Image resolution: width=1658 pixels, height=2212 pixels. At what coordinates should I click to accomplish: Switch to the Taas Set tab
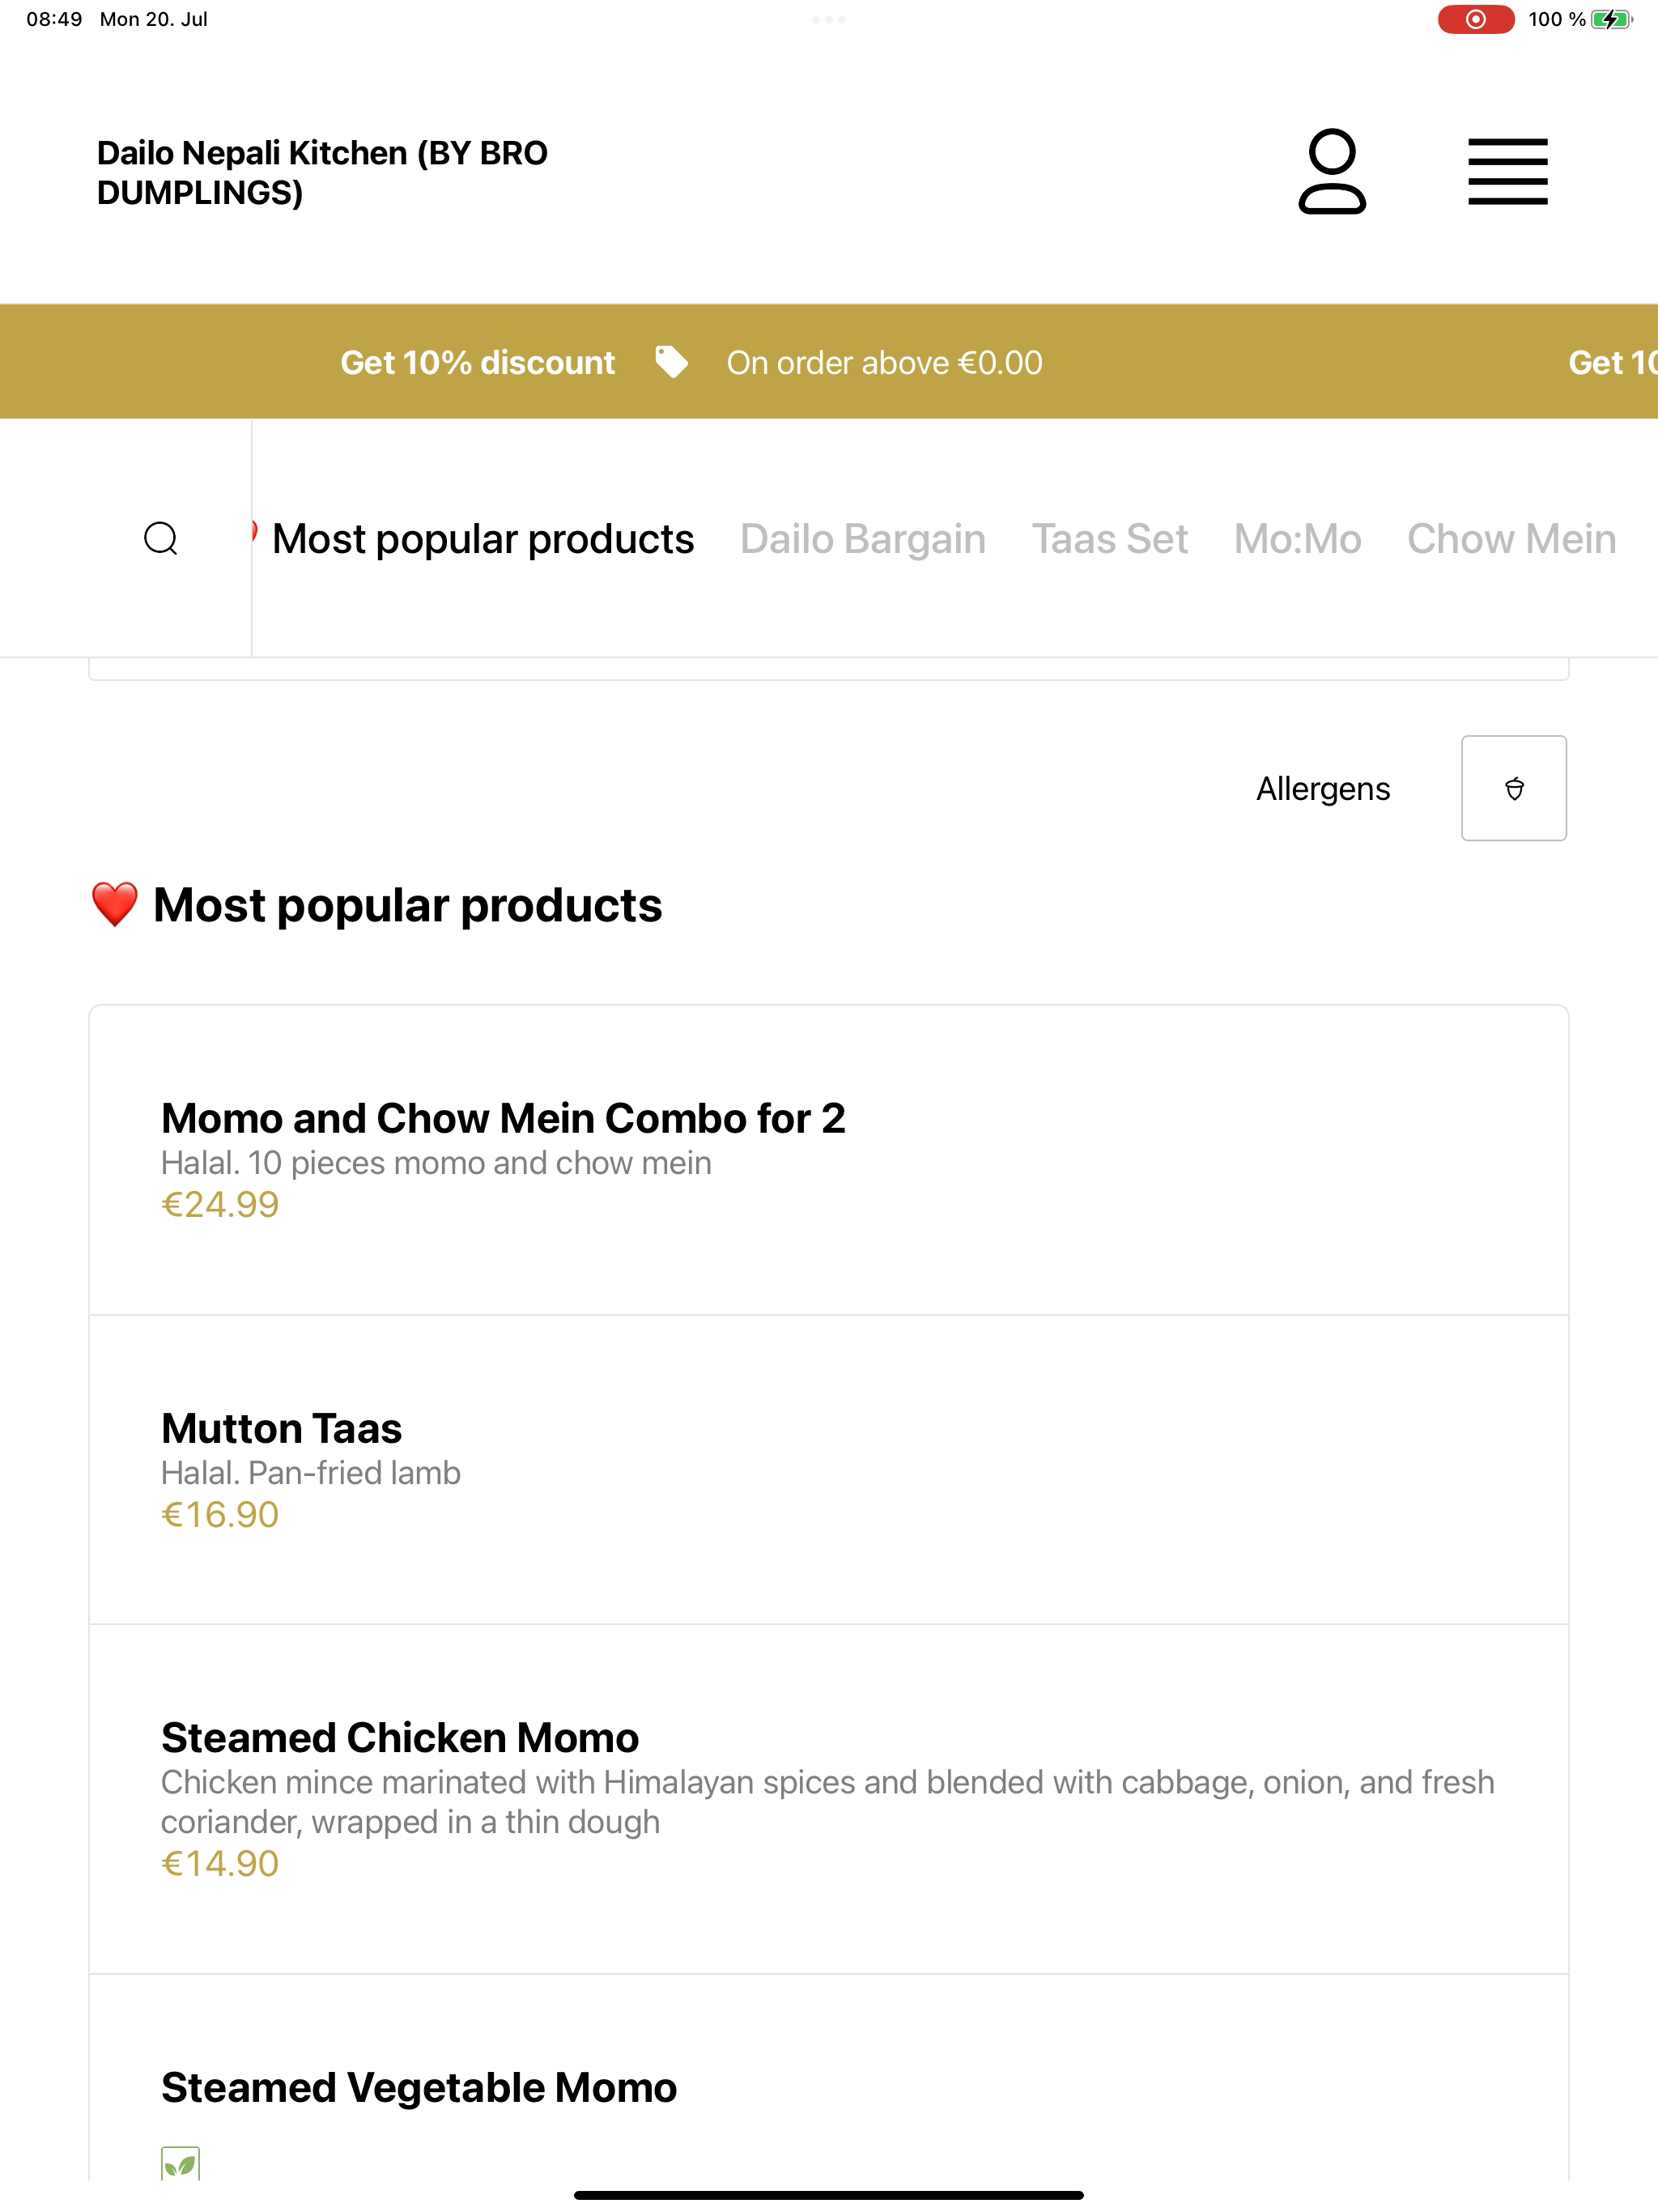[1110, 539]
